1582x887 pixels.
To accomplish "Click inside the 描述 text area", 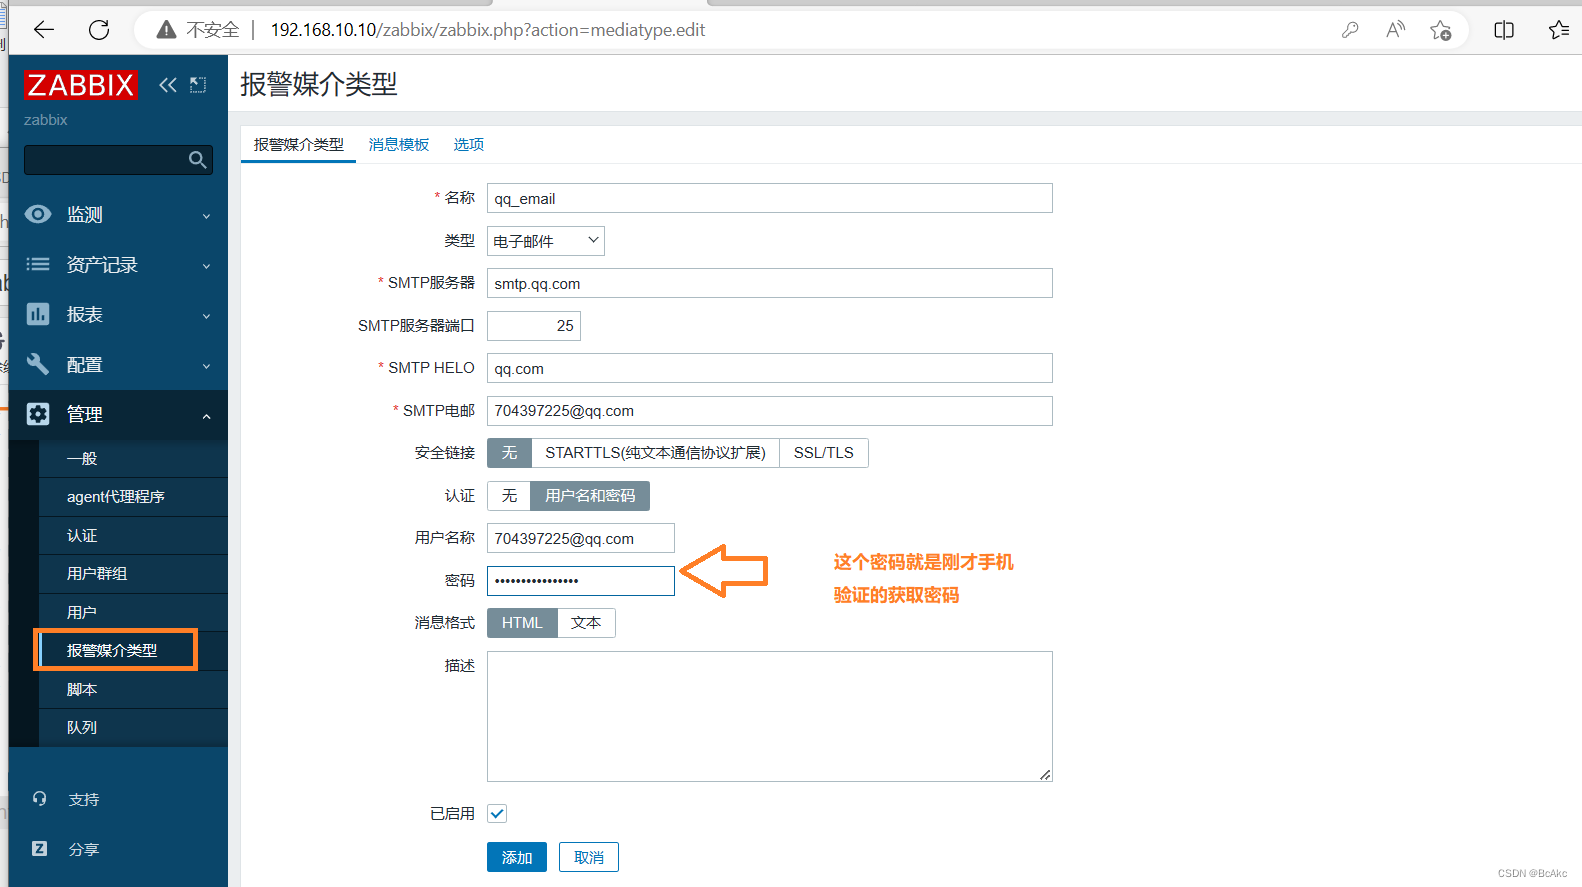I will pos(770,716).
